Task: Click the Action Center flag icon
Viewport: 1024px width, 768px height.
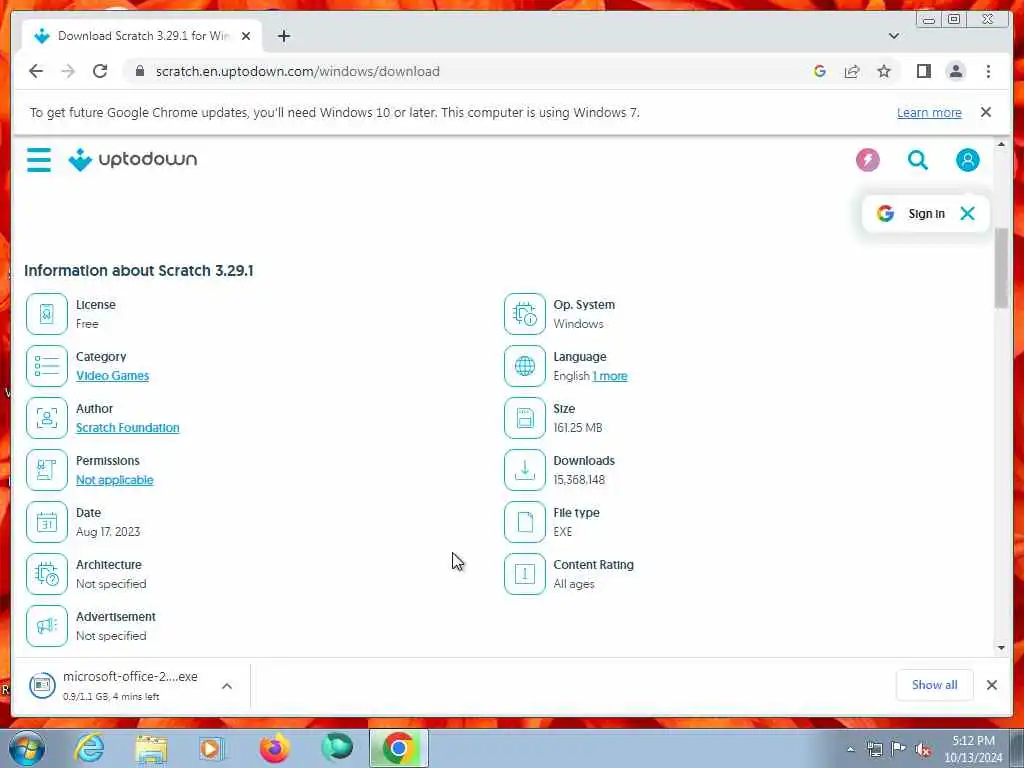Action: (x=899, y=749)
